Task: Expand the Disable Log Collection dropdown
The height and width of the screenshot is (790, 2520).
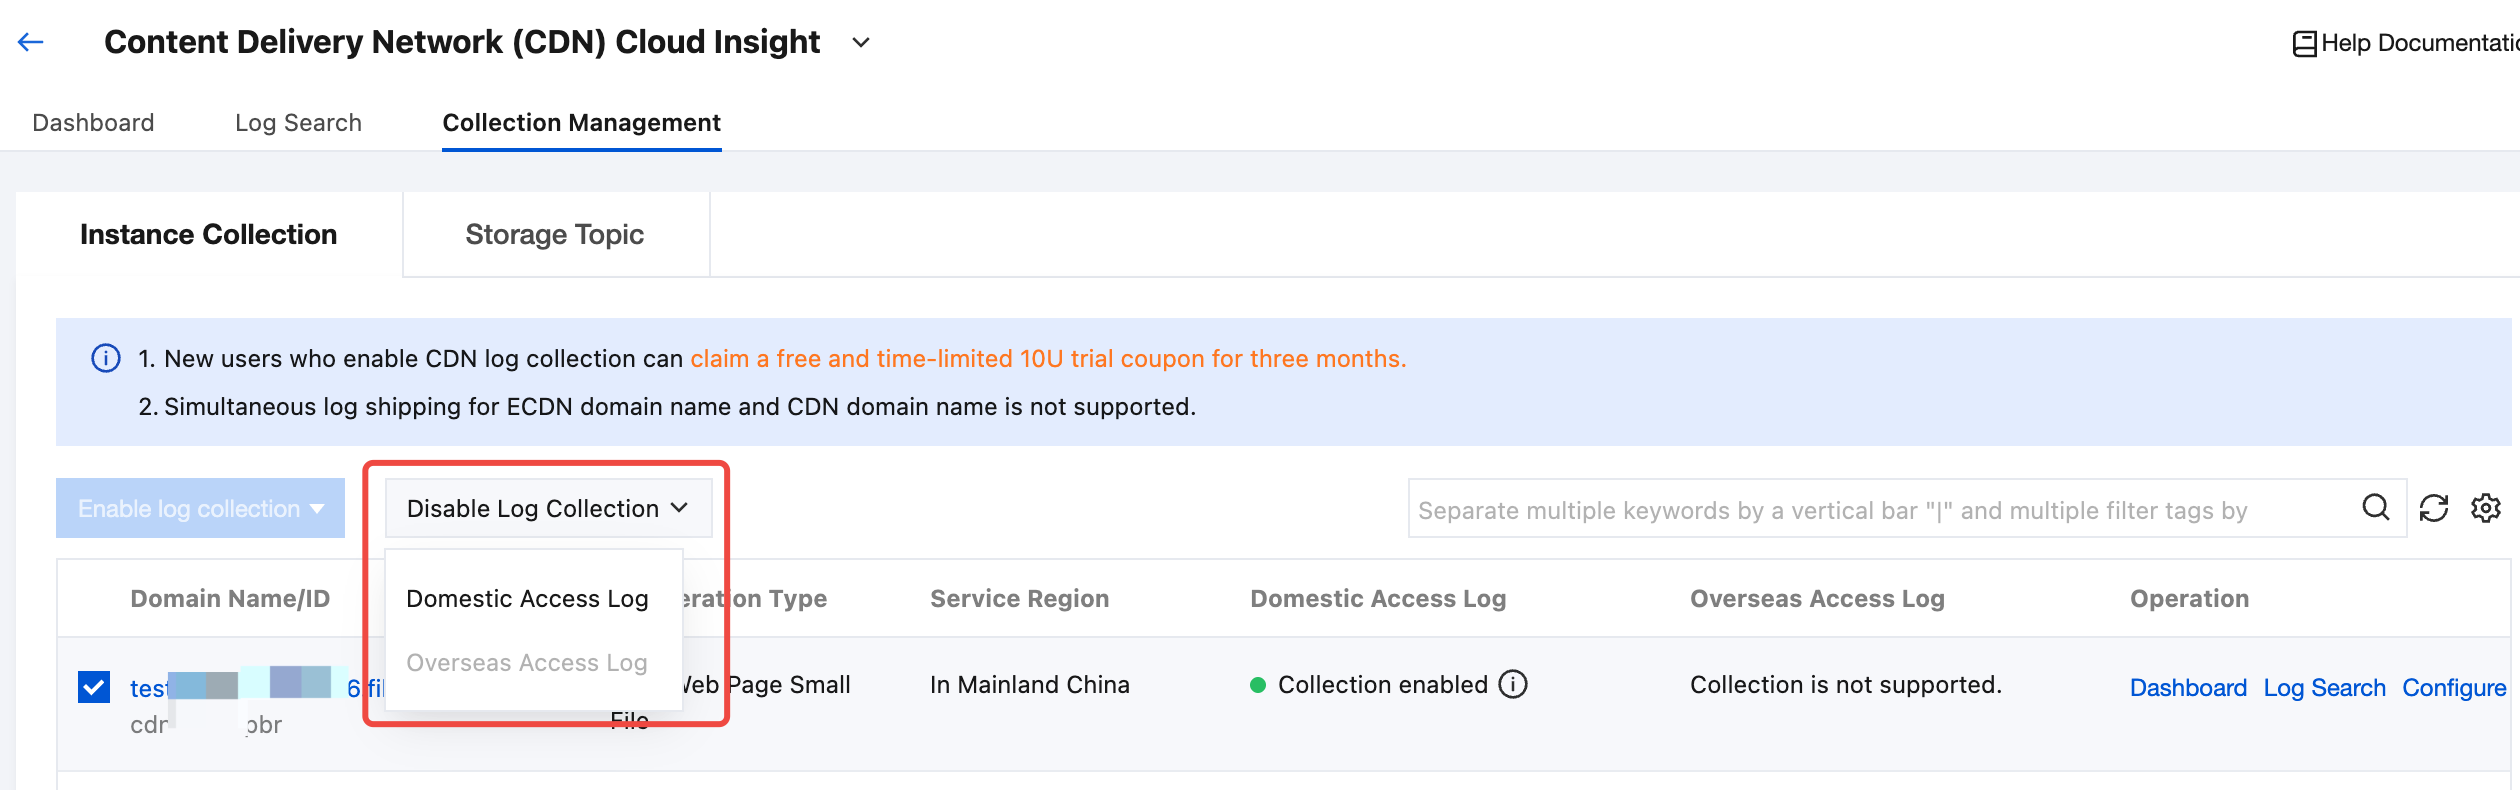Action: (548, 508)
